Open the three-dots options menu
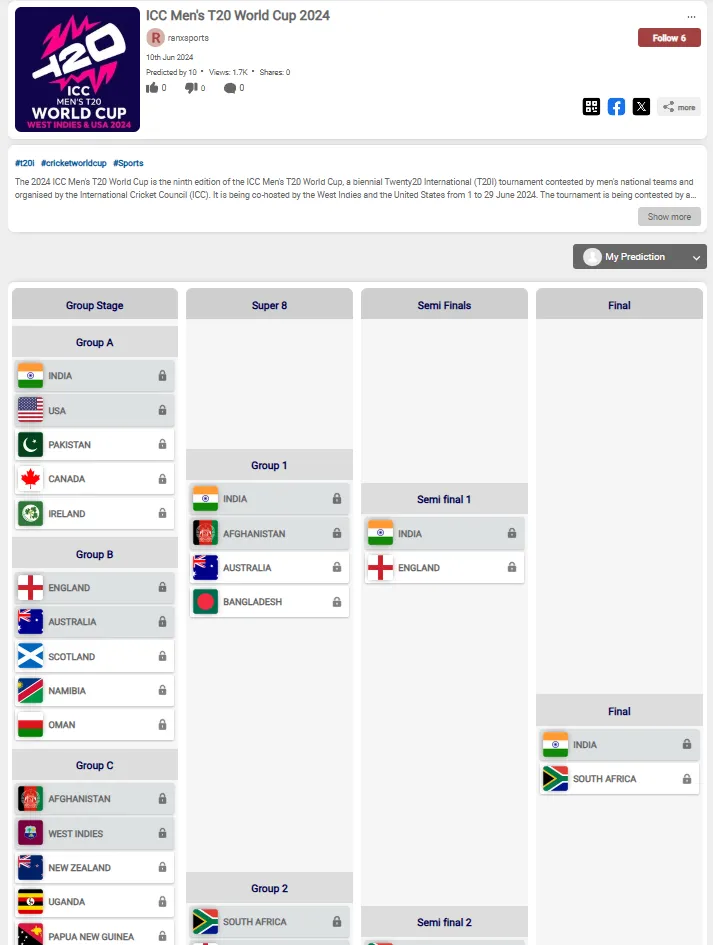This screenshot has width=713, height=945. [691, 17]
